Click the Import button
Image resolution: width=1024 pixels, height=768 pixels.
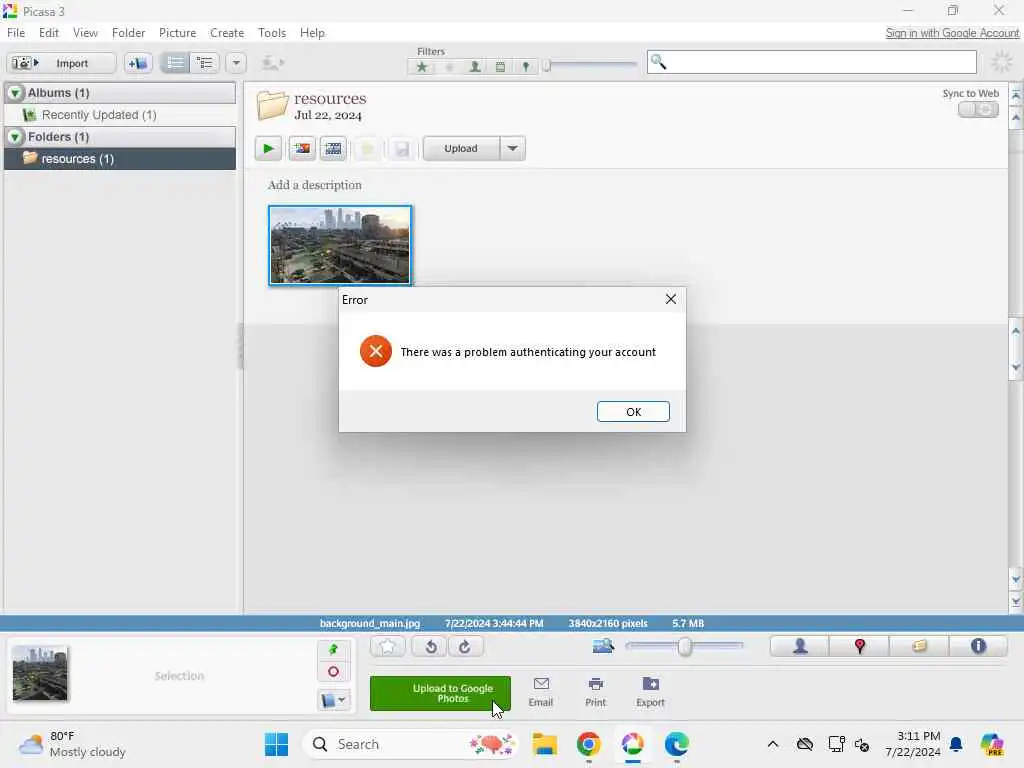pyautogui.click(x=61, y=63)
